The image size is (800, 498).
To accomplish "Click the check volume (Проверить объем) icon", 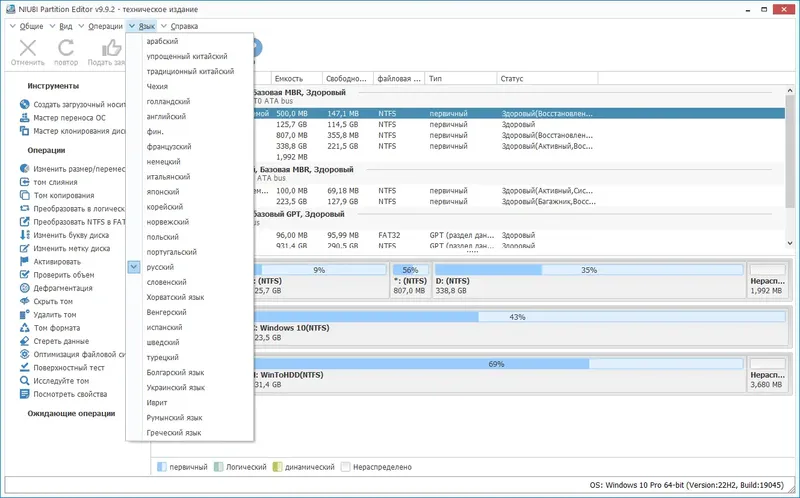I will coord(24,275).
